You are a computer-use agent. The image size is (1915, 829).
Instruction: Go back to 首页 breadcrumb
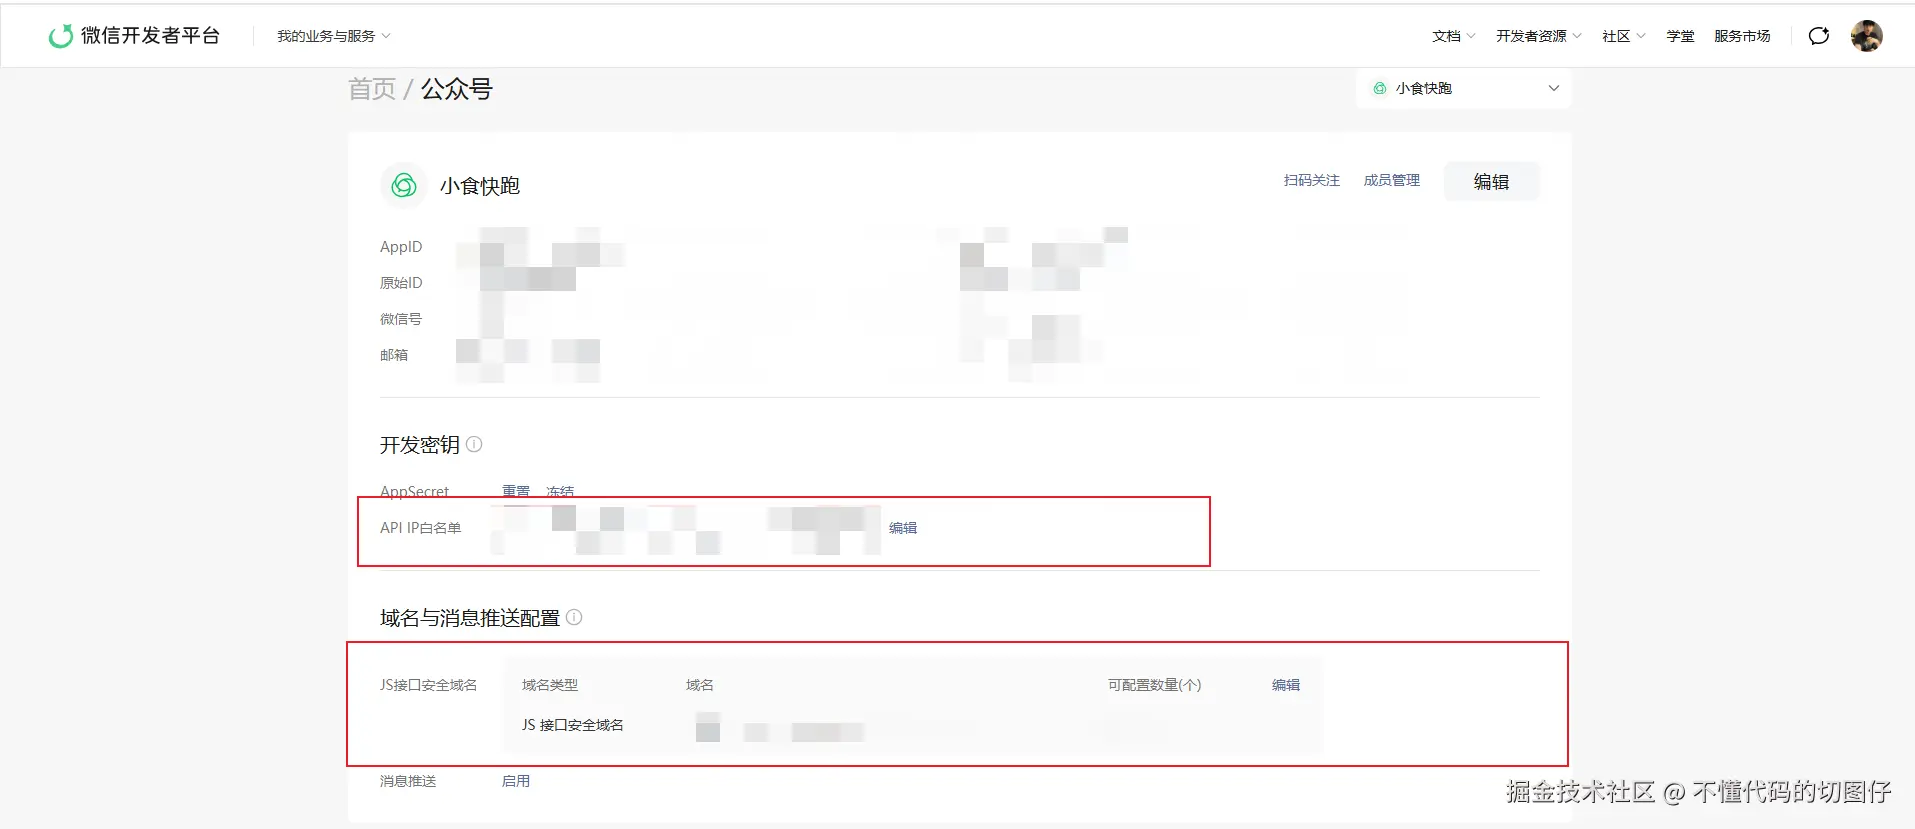(372, 89)
